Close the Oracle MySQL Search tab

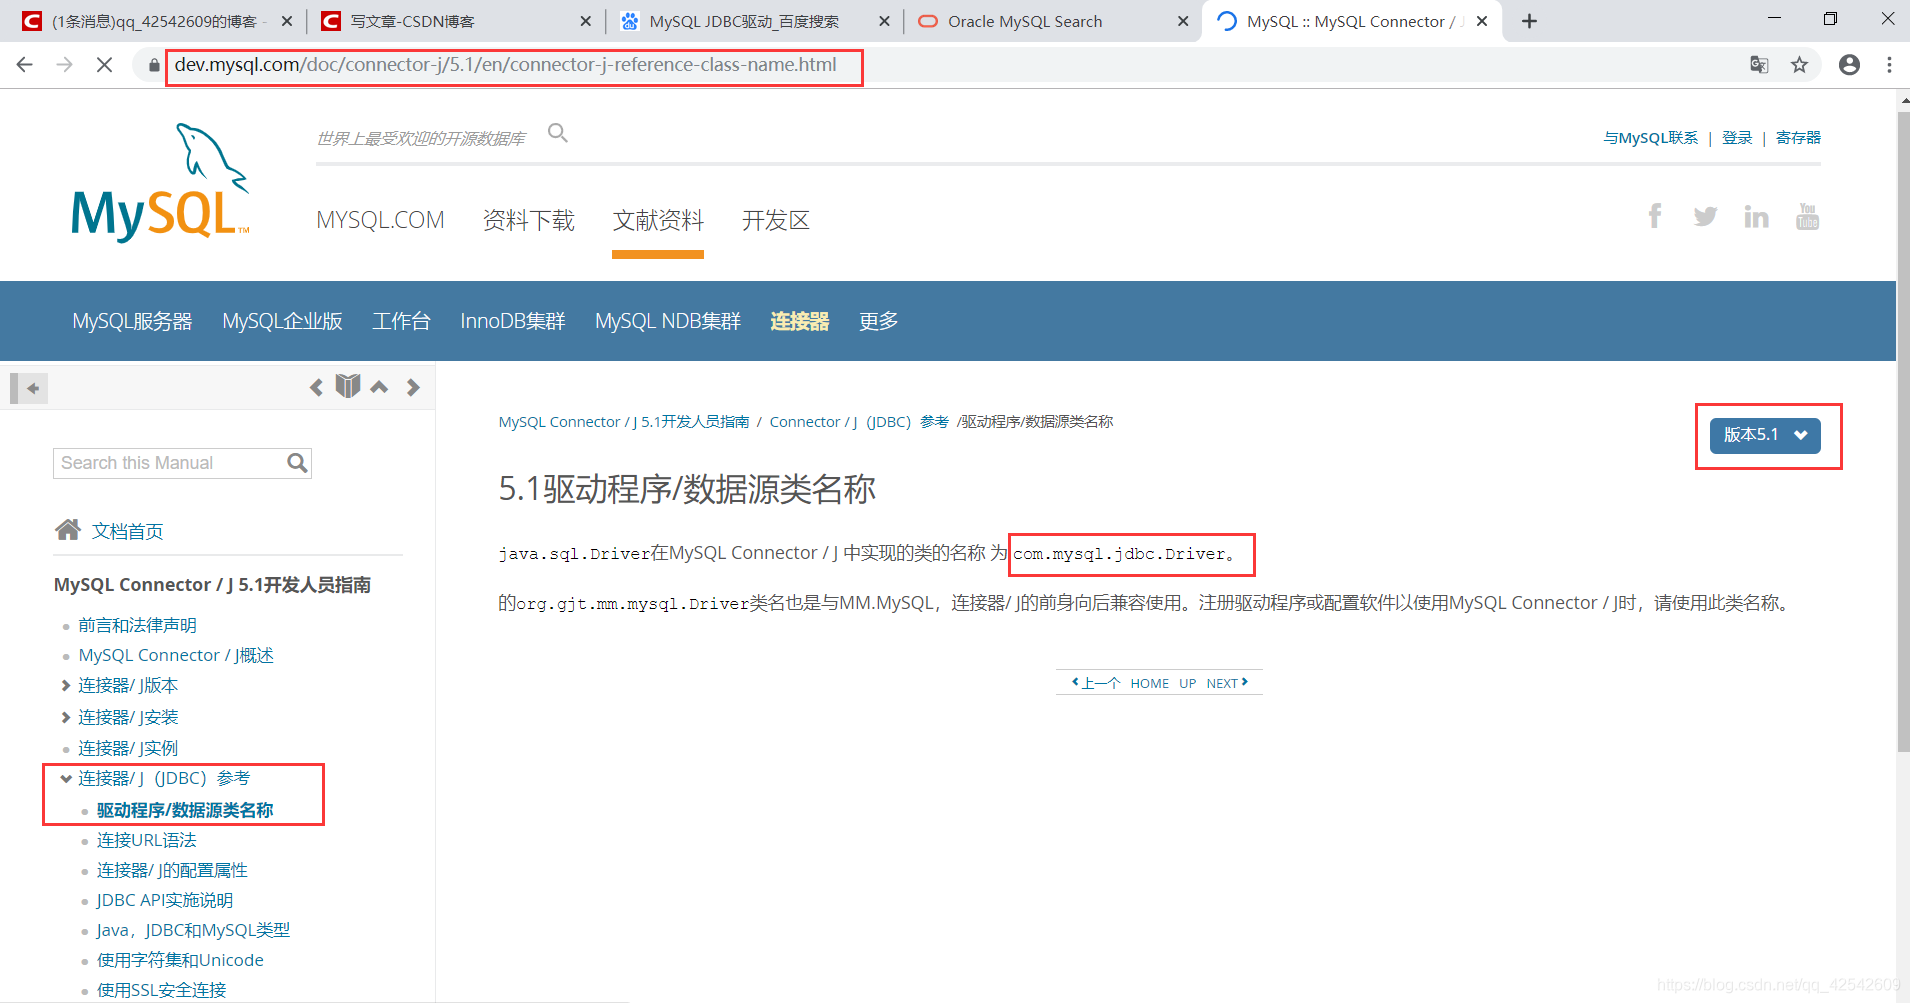click(1183, 21)
